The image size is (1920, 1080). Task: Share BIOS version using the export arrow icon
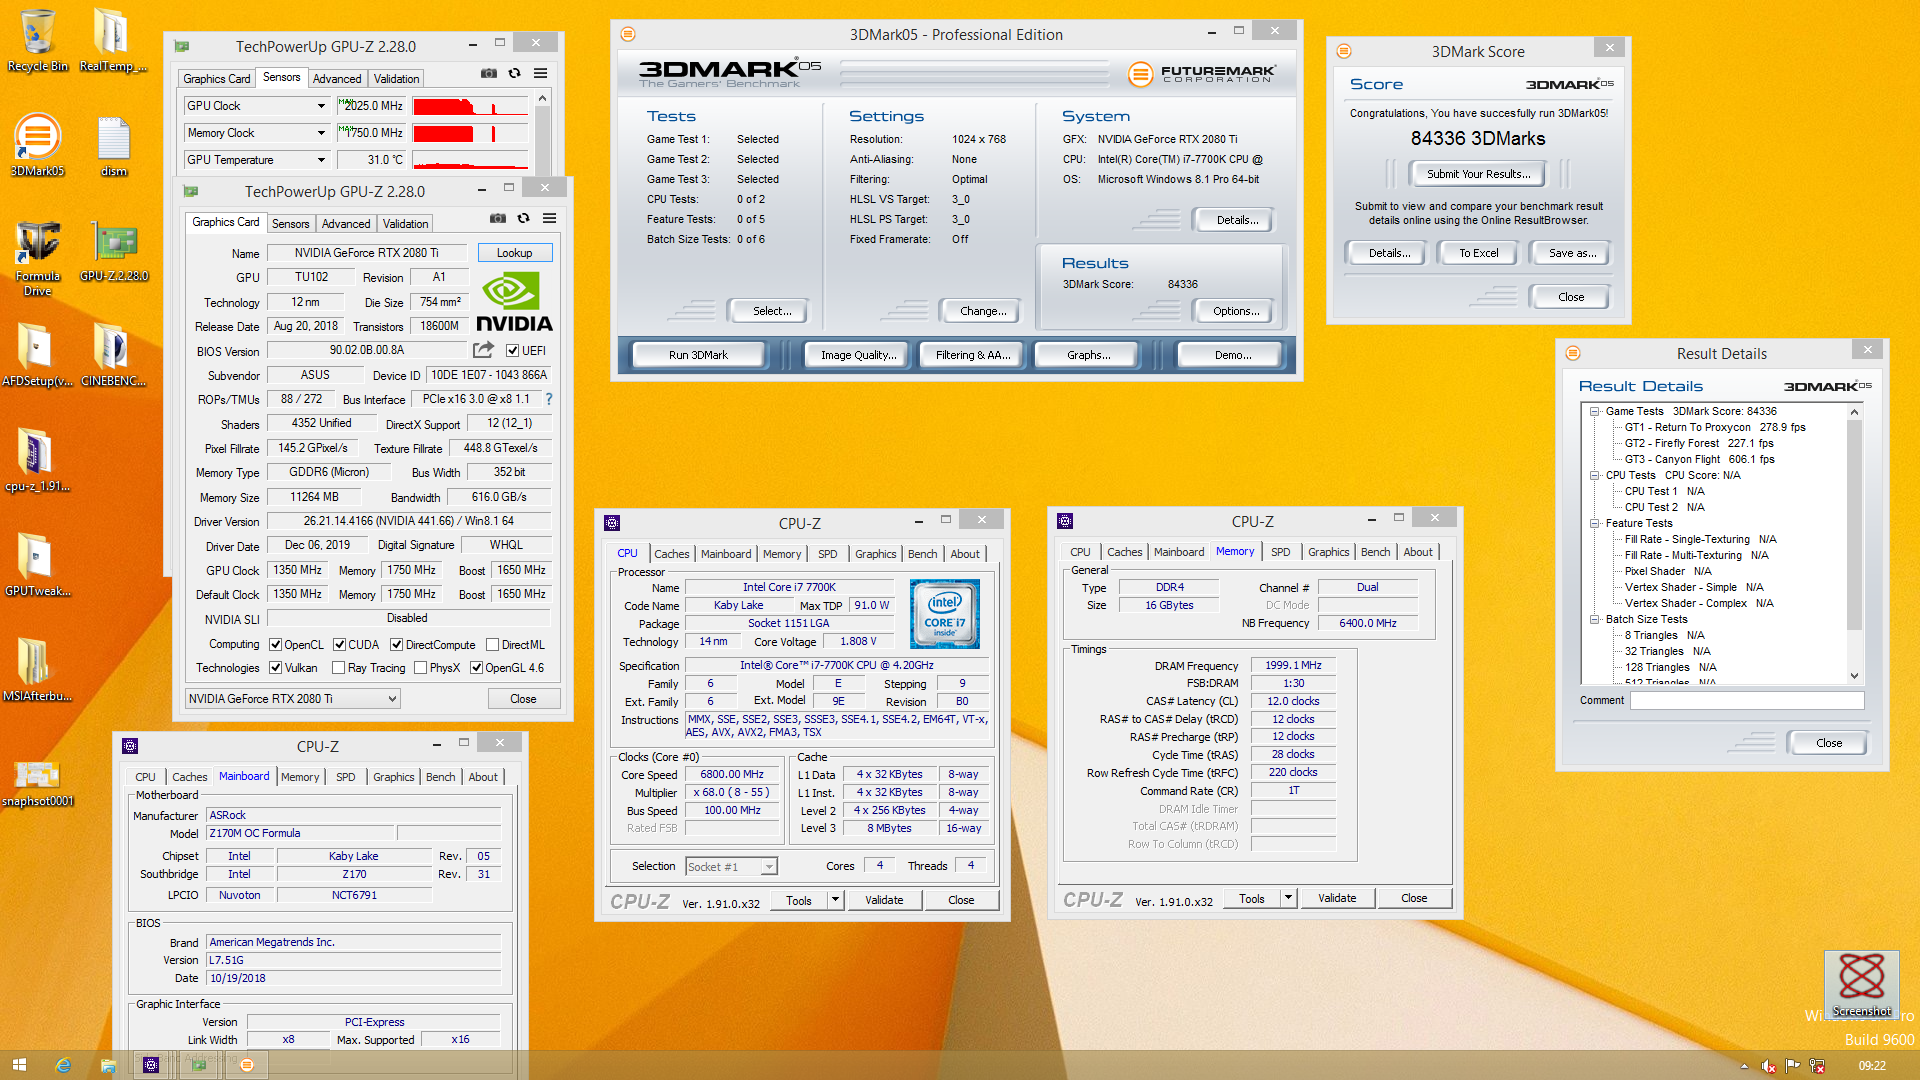pos(483,350)
